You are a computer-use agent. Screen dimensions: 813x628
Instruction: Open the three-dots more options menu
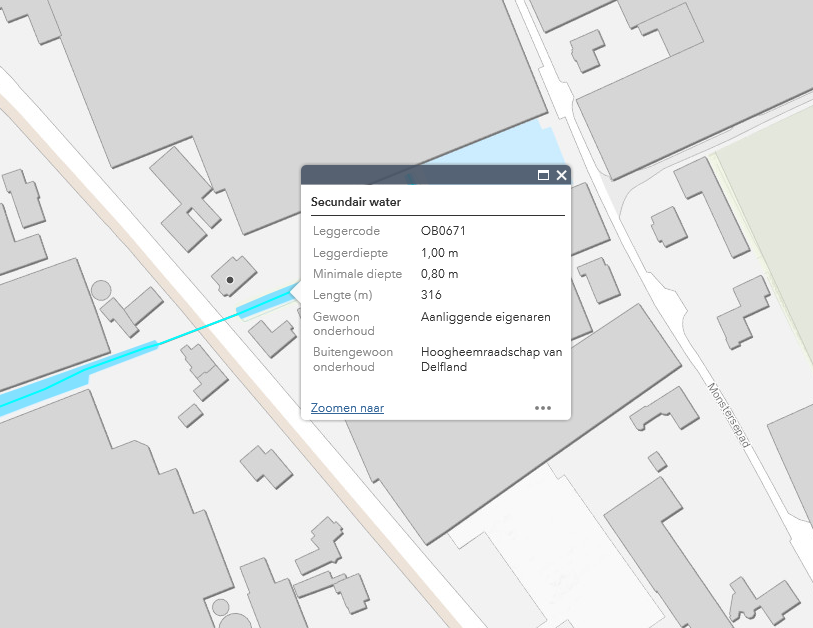click(543, 408)
